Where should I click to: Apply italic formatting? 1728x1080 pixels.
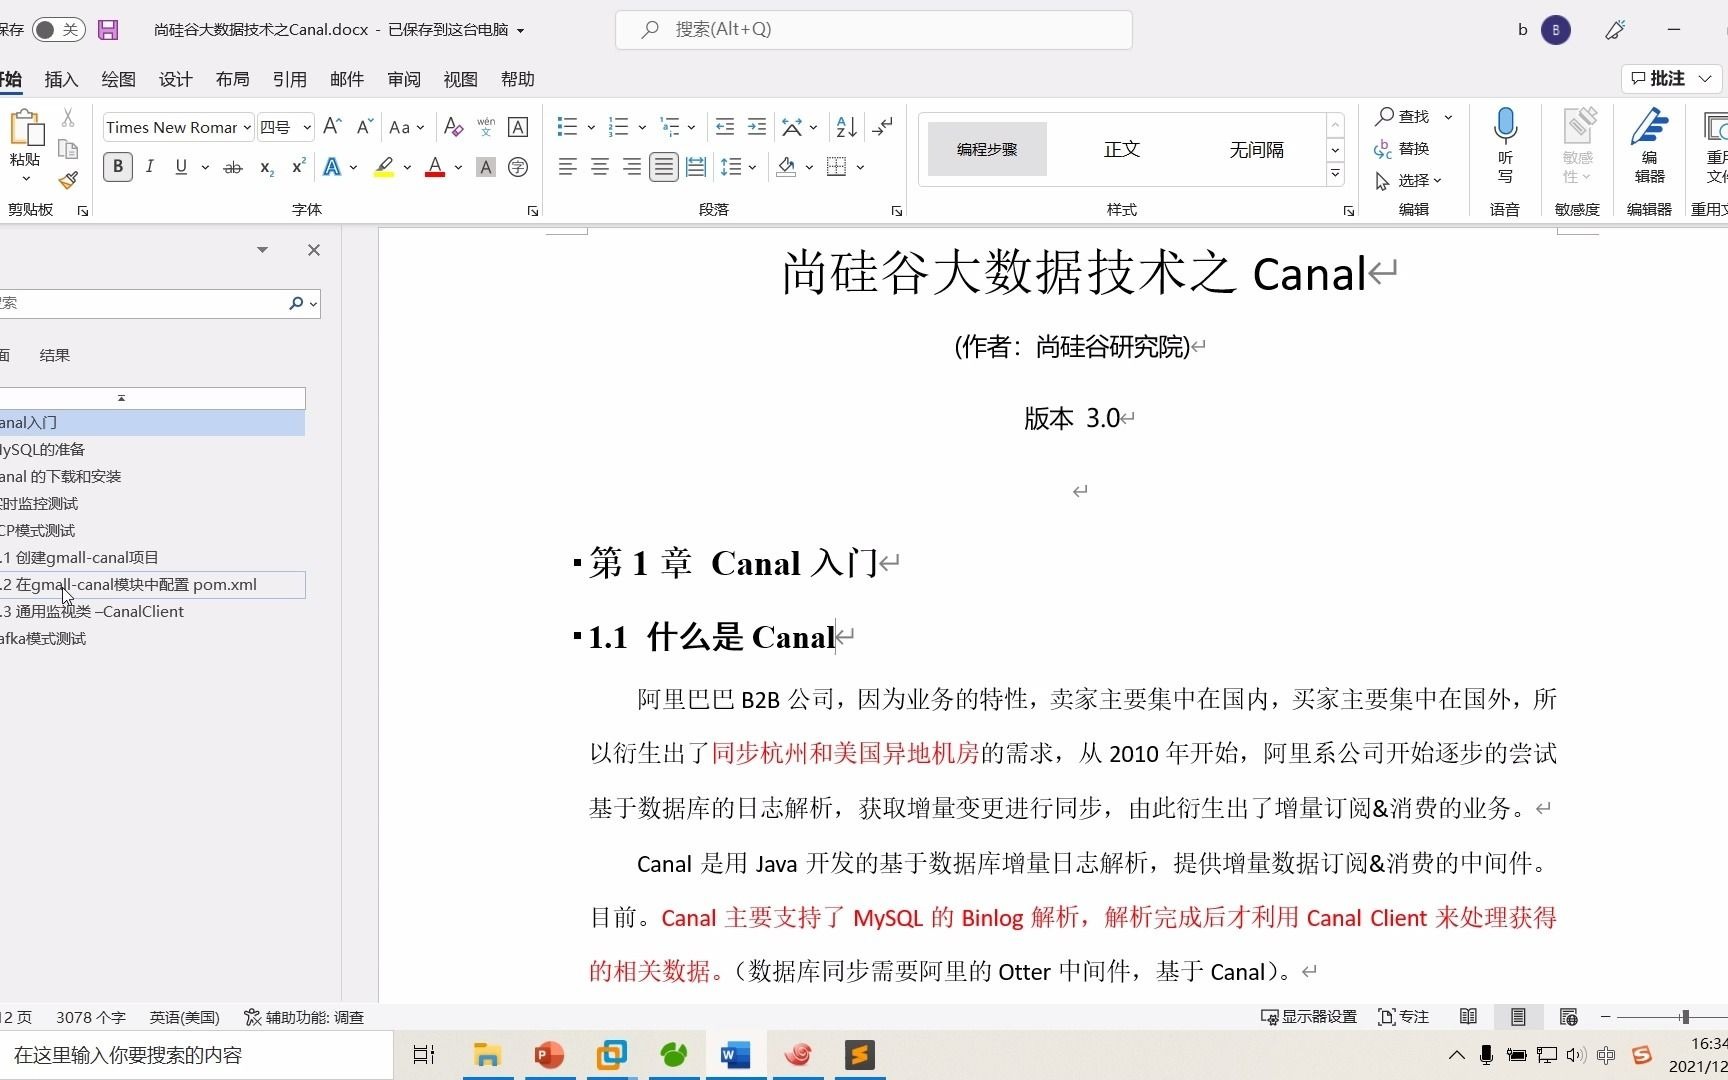coord(149,167)
